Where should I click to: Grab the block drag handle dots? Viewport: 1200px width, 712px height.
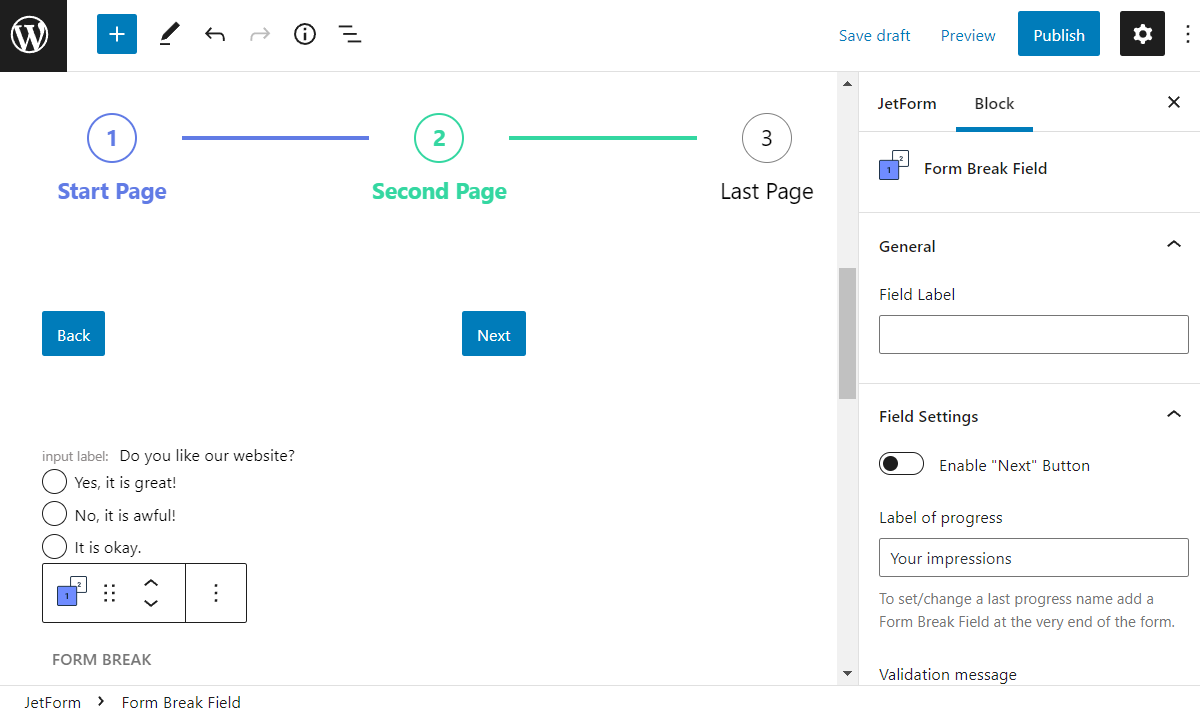point(109,593)
